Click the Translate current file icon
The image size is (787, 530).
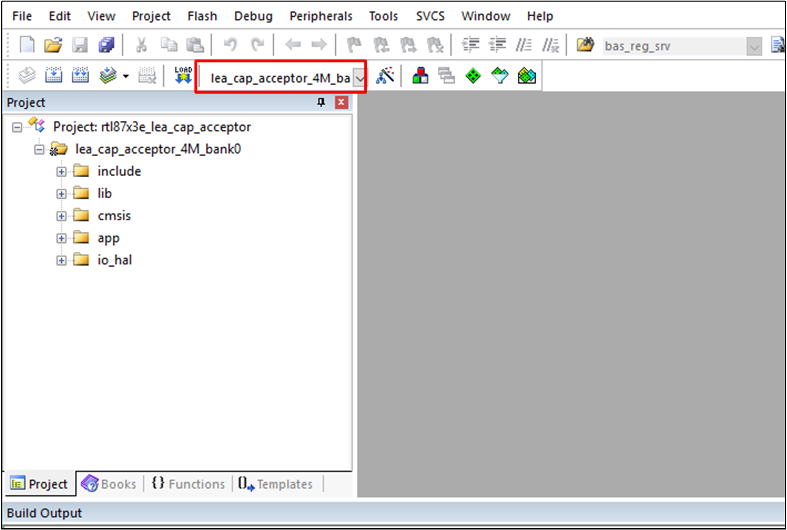[27, 76]
